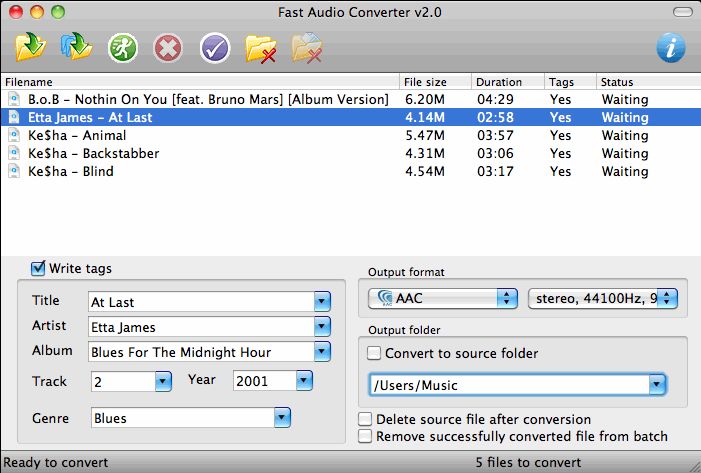Viewport: 701px width, 473px height.
Task: Click the file icon for B.o.B row
Action: (14, 99)
